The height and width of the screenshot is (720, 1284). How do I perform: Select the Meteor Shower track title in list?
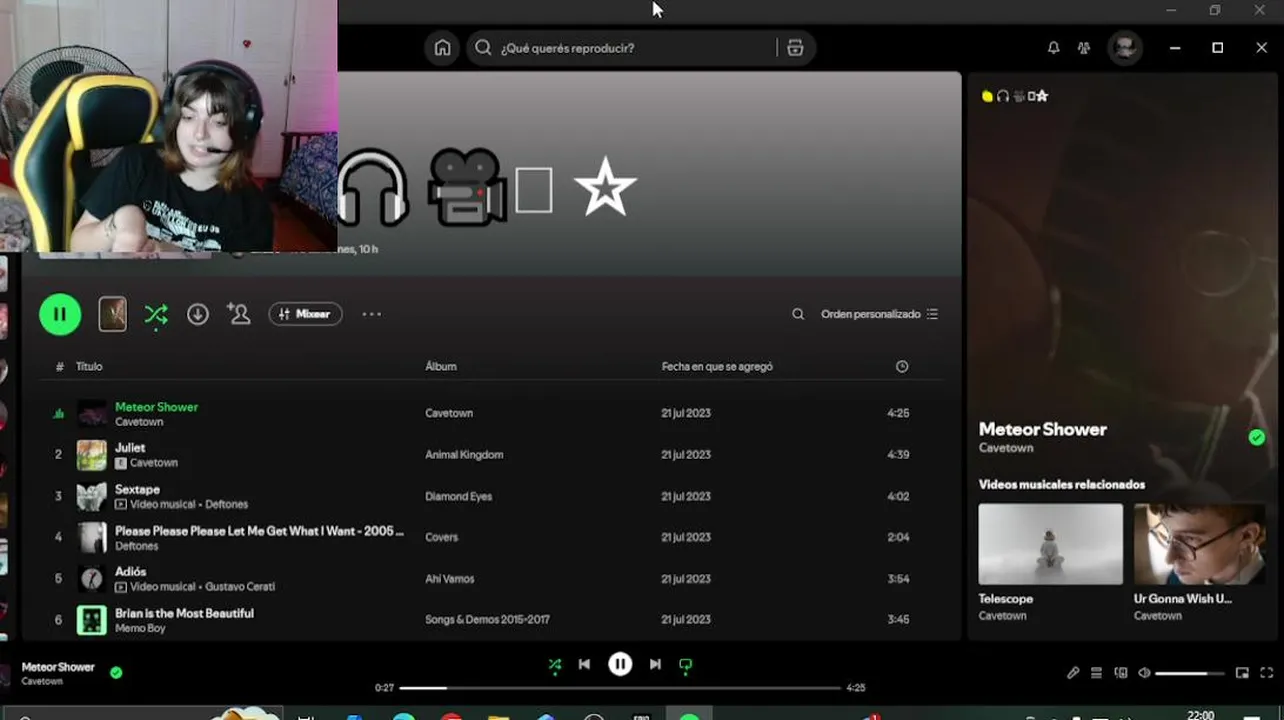(156, 406)
